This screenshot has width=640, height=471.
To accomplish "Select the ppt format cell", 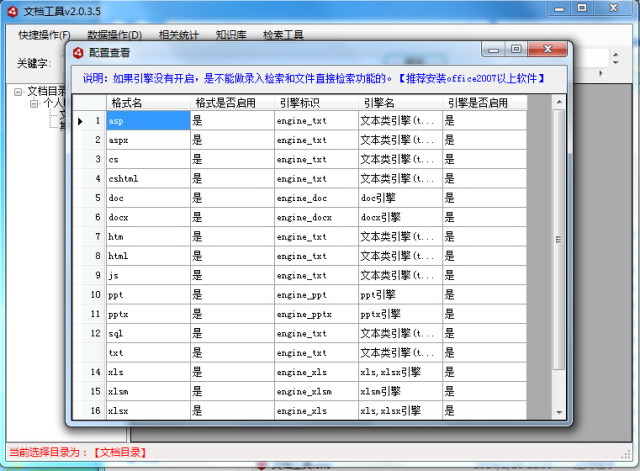I will coord(148,295).
